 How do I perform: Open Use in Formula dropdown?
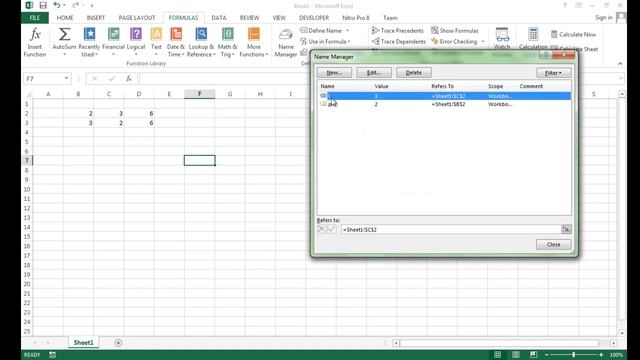325,42
